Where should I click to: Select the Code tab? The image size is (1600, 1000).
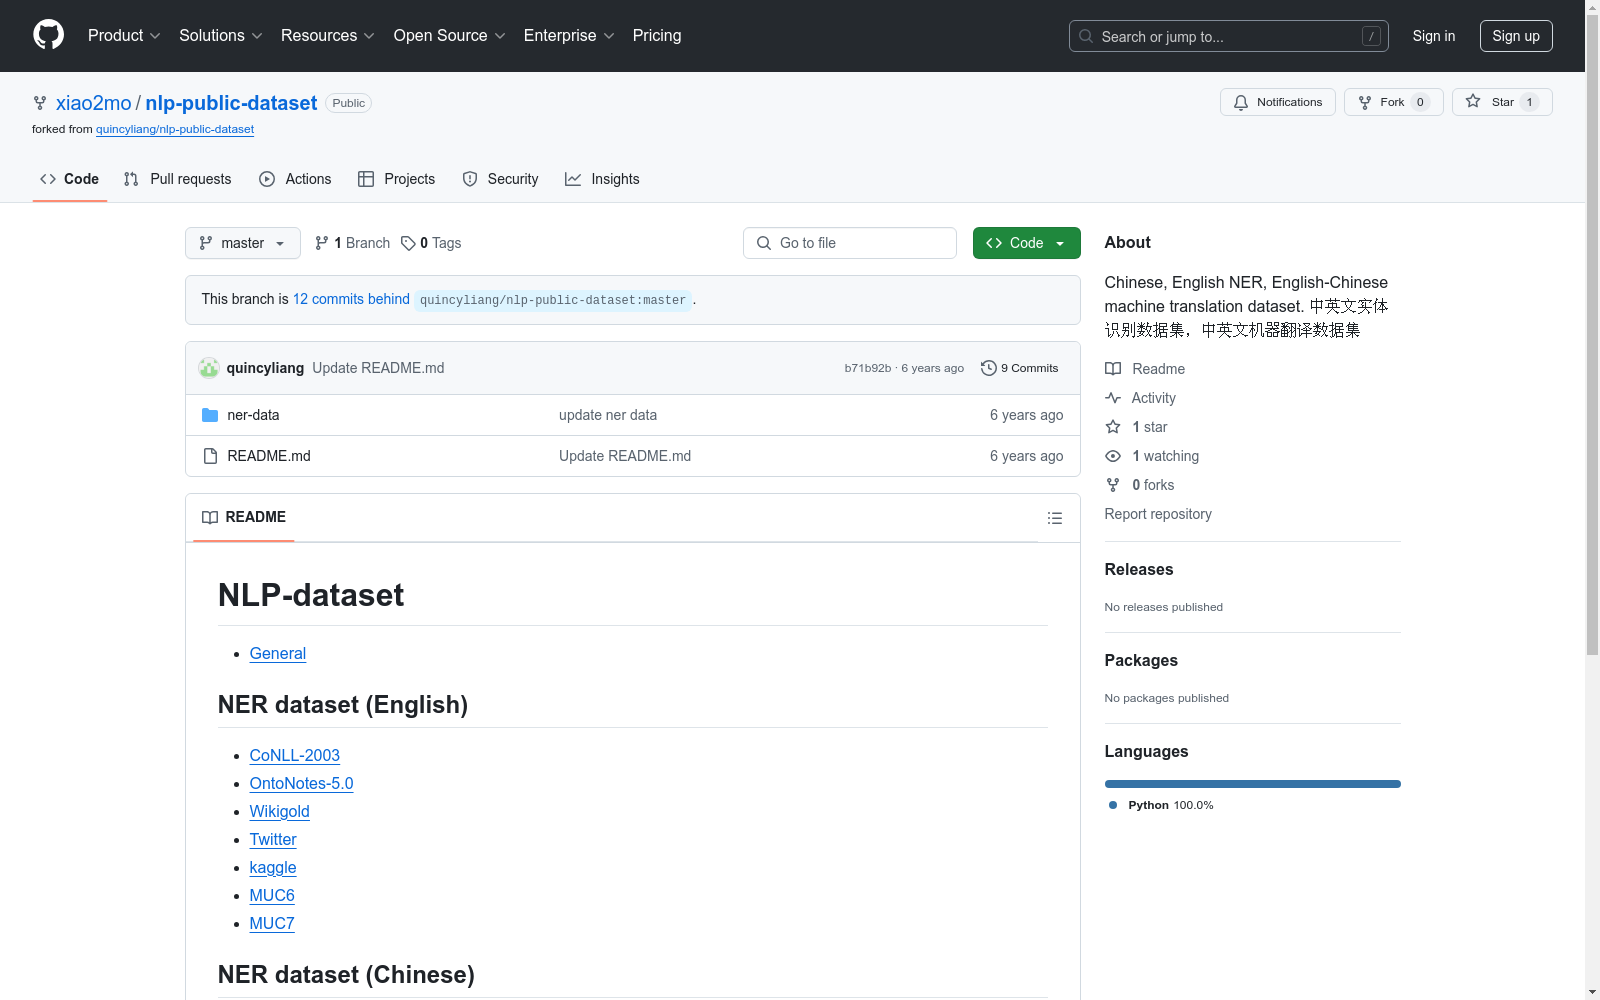click(x=70, y=179)
